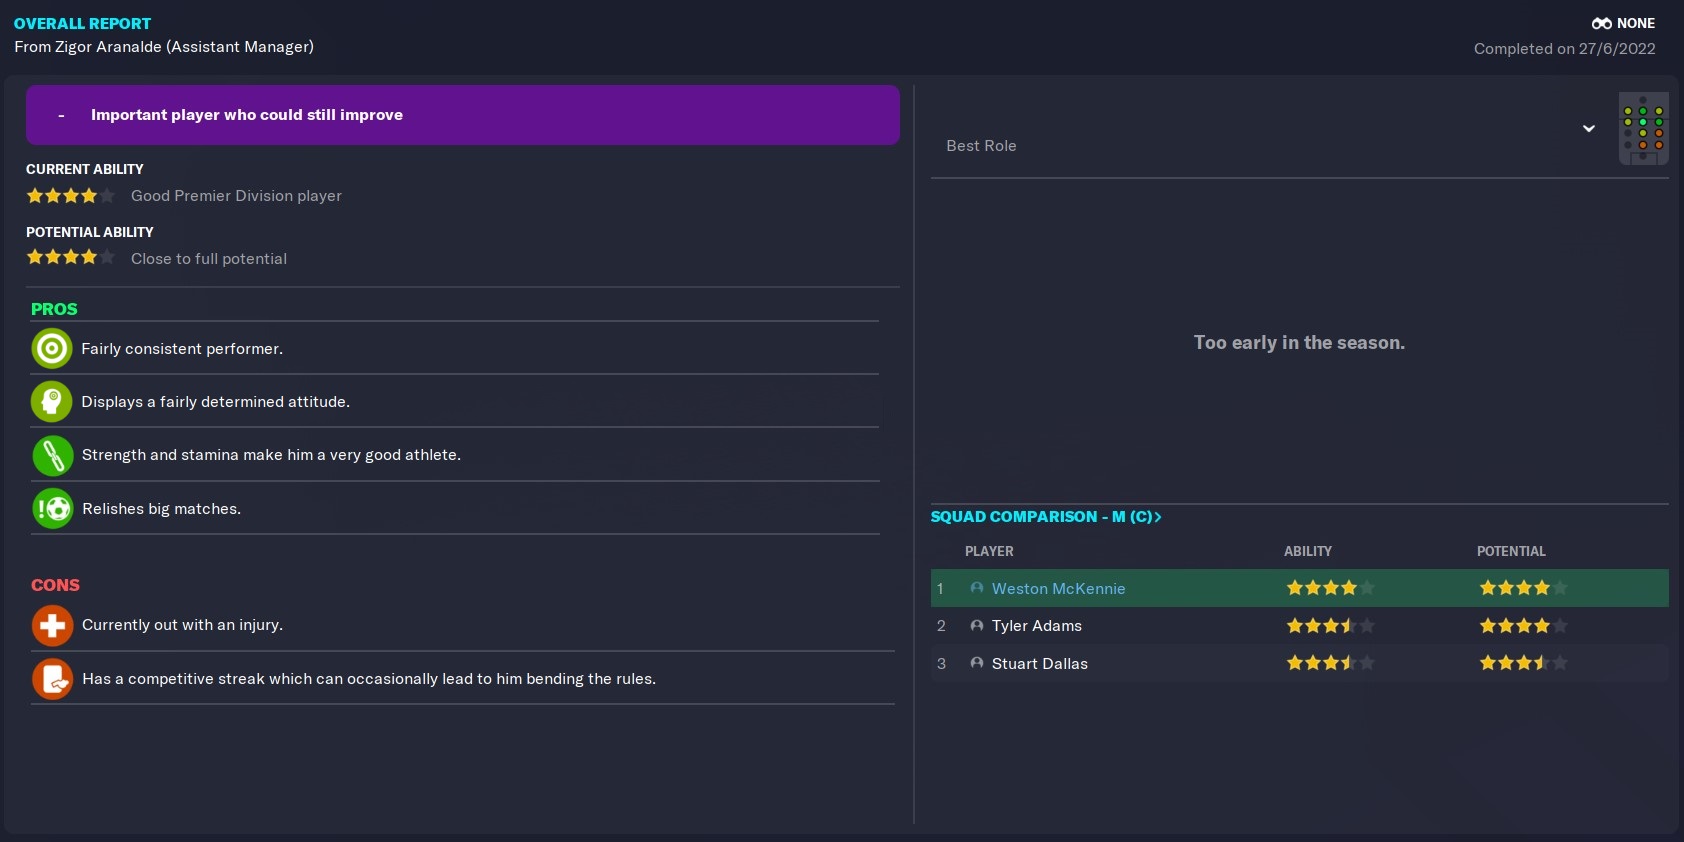Click Stuart Dallas' ability stars
1684x842 pixels.
click(1330, 663)
